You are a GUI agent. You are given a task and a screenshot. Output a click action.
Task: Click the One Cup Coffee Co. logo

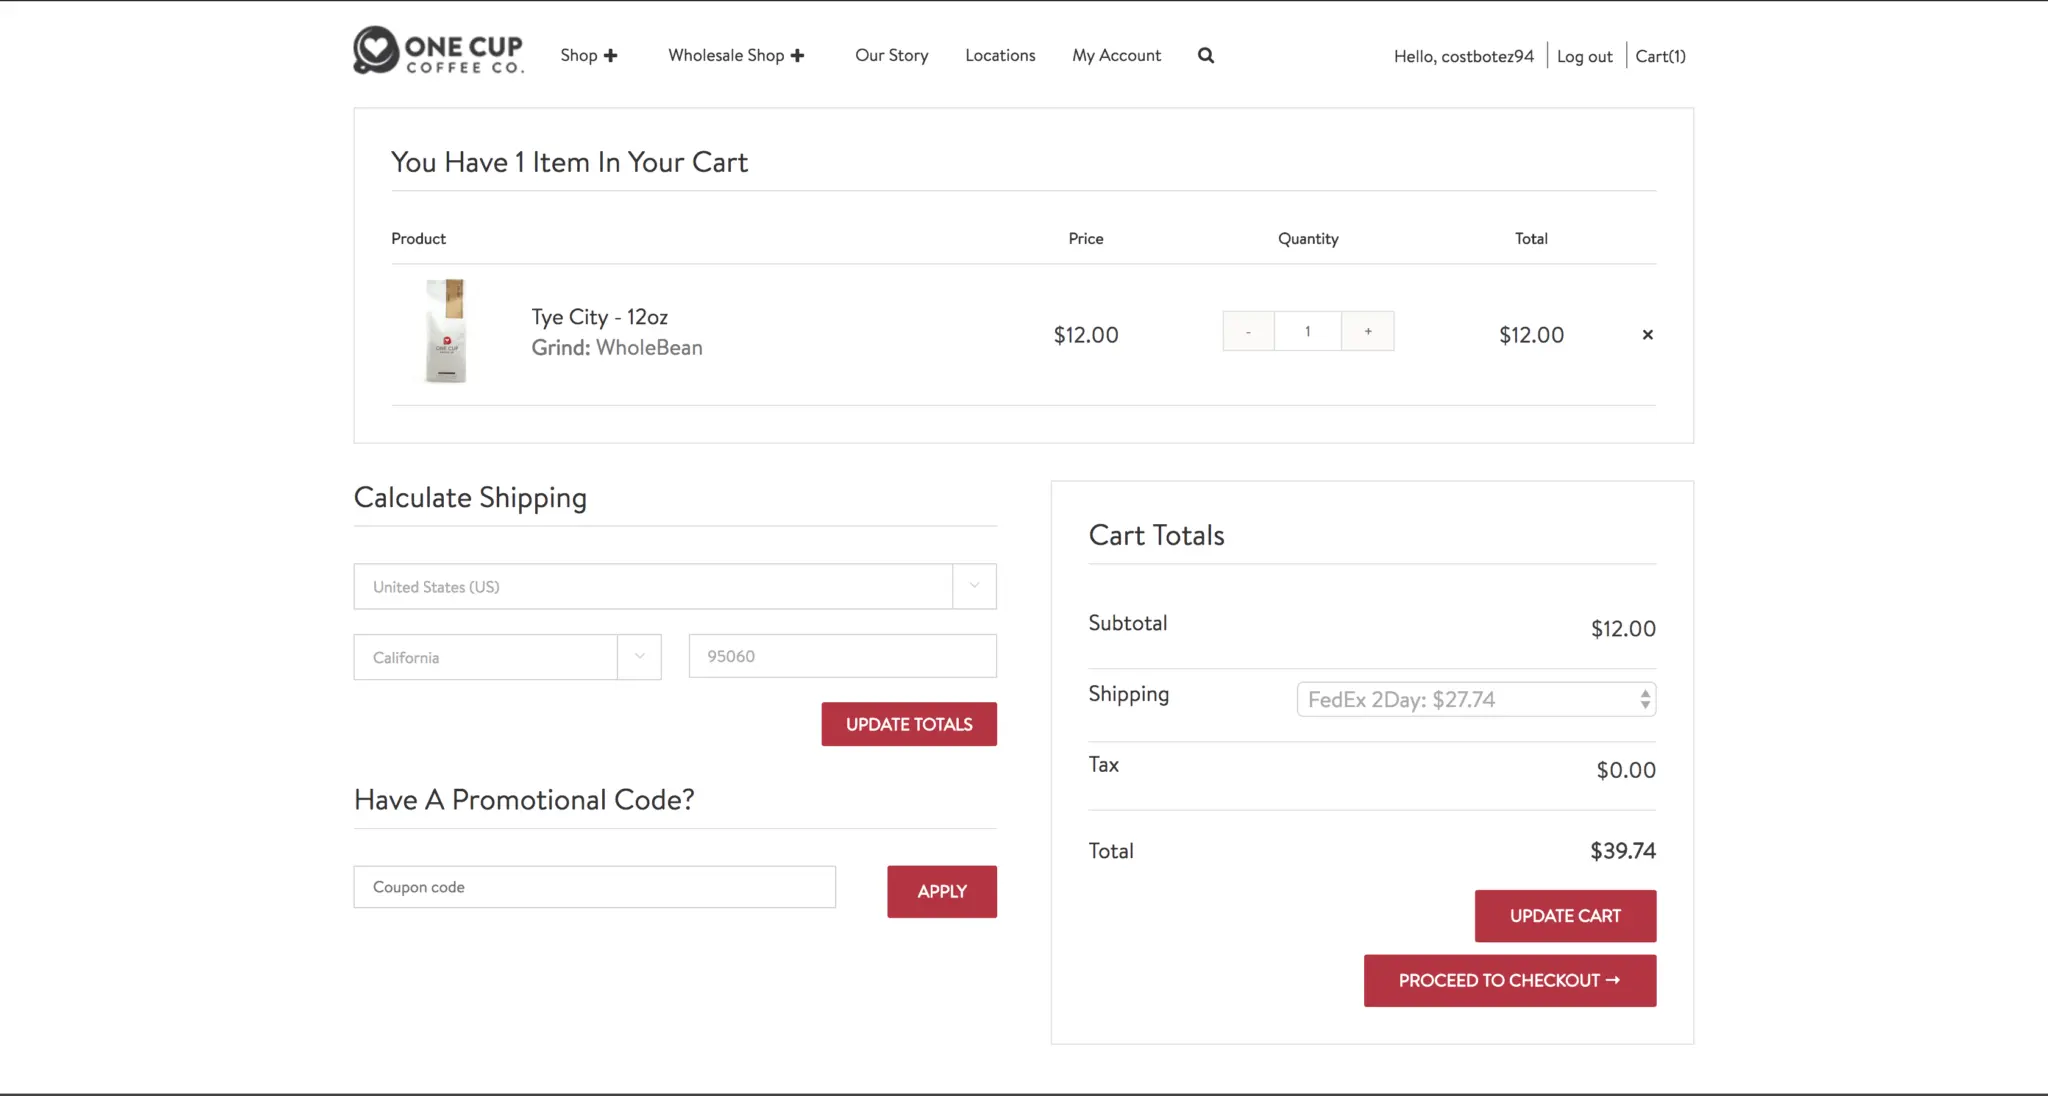coord(438,51)
